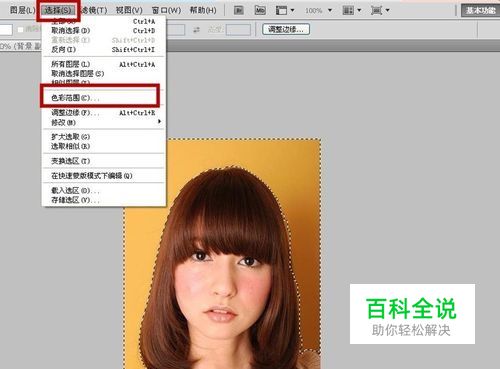Close the open 选择(S) menu
This screenshot has width=500, height=369.
[58, 10]
